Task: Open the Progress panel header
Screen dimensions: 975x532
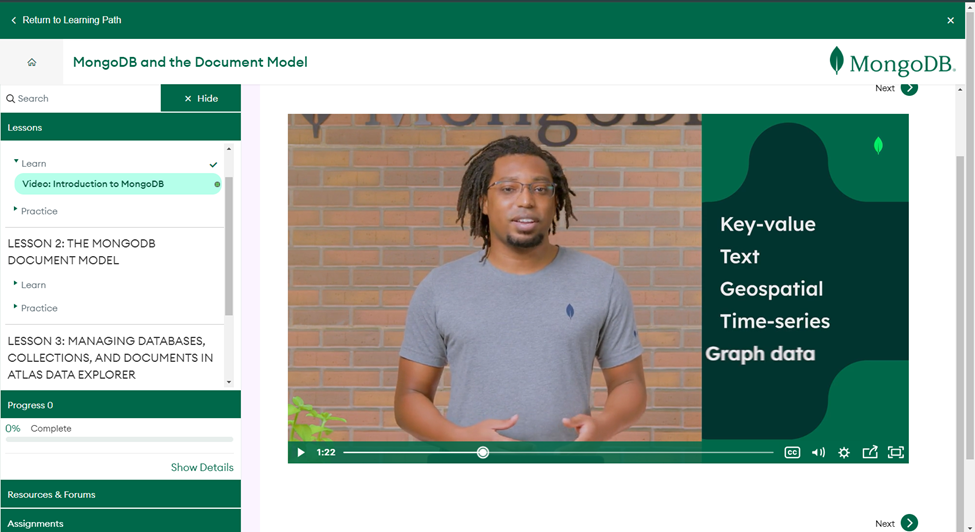Action: [x=121, y=405]
